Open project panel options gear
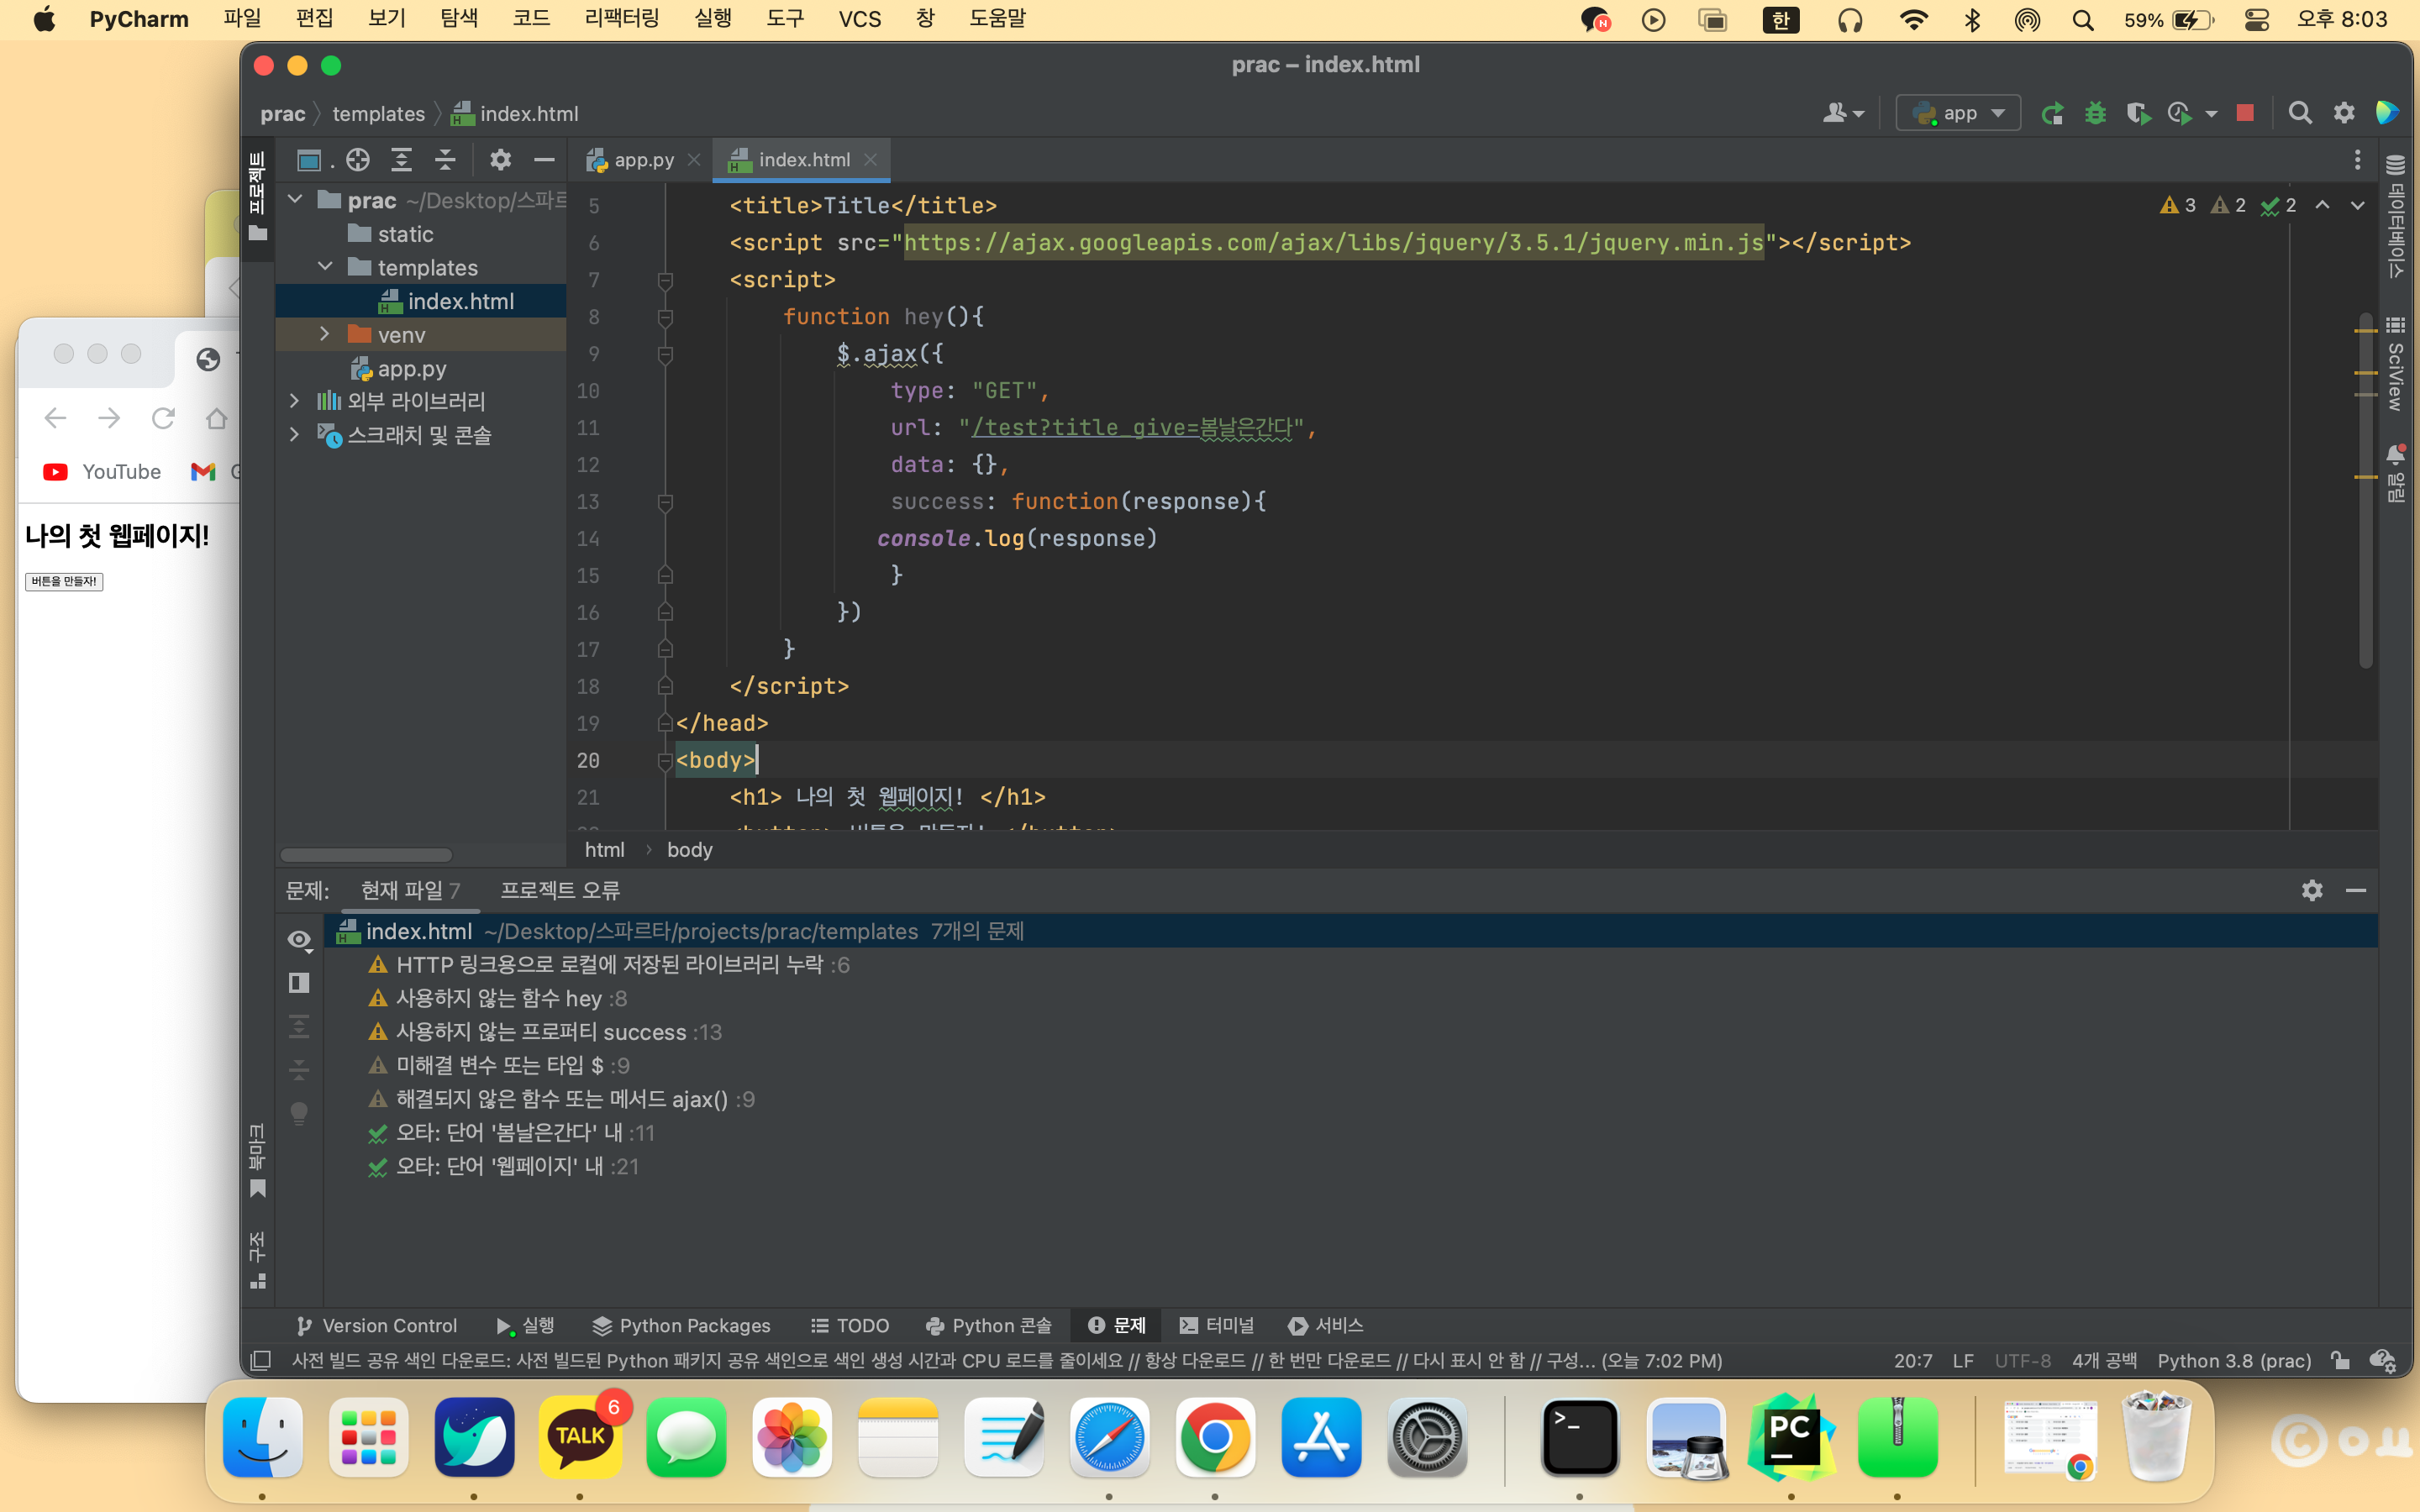Image resolution: width=2420 pixels, height=1512 pixels. point(500,160)
